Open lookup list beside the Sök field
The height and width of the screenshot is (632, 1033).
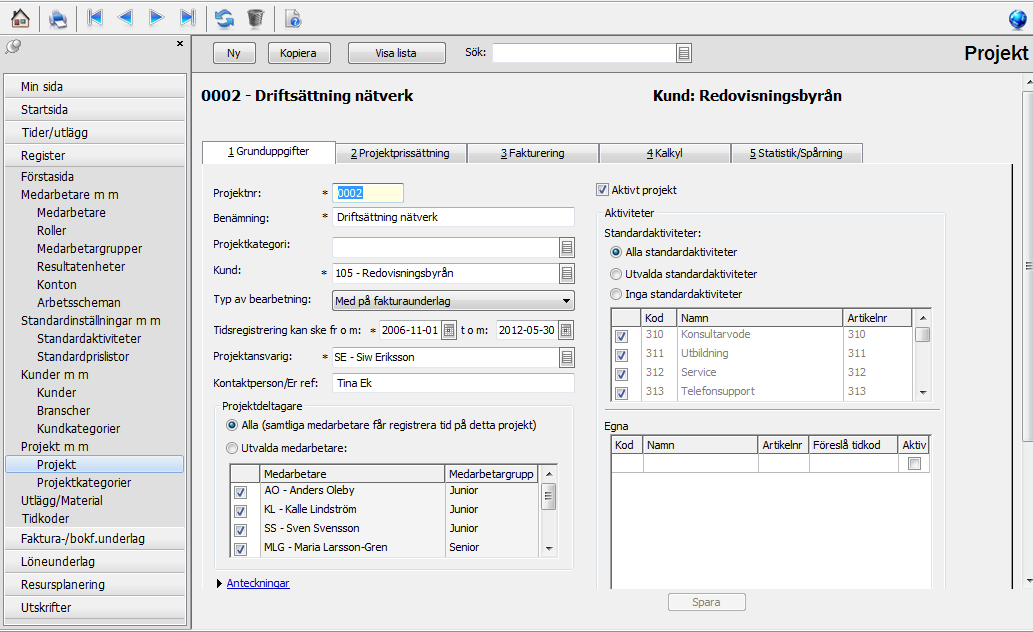click(x=684, y=53)
